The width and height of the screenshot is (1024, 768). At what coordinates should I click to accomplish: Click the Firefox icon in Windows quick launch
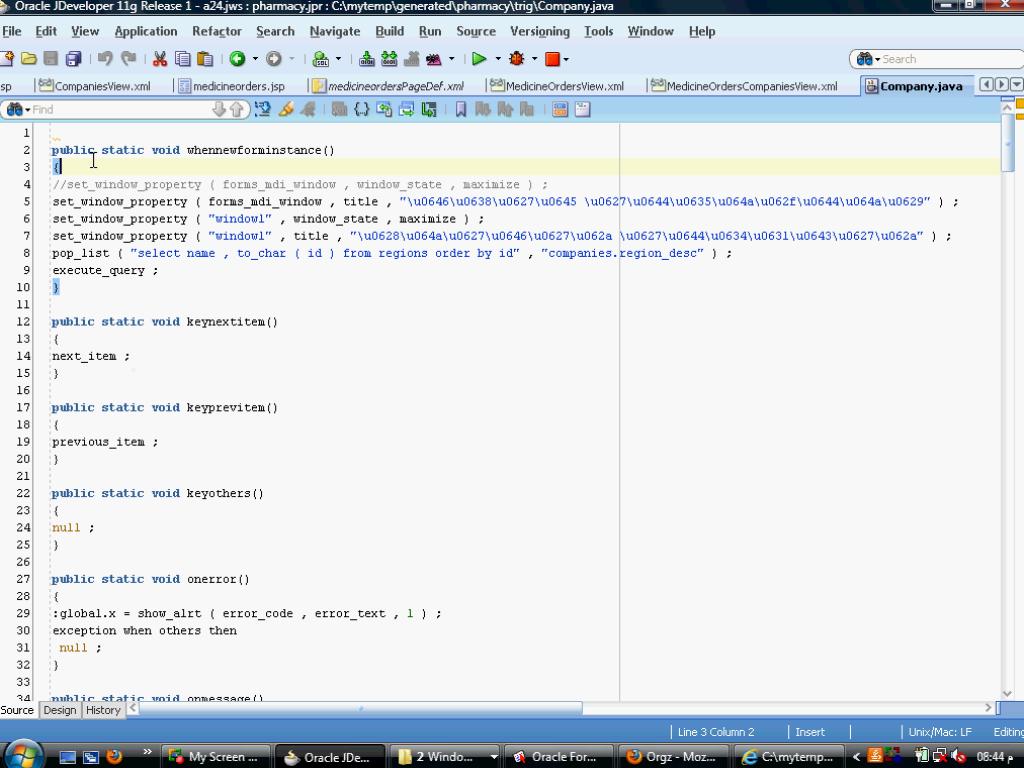click(x=114, y=756)
